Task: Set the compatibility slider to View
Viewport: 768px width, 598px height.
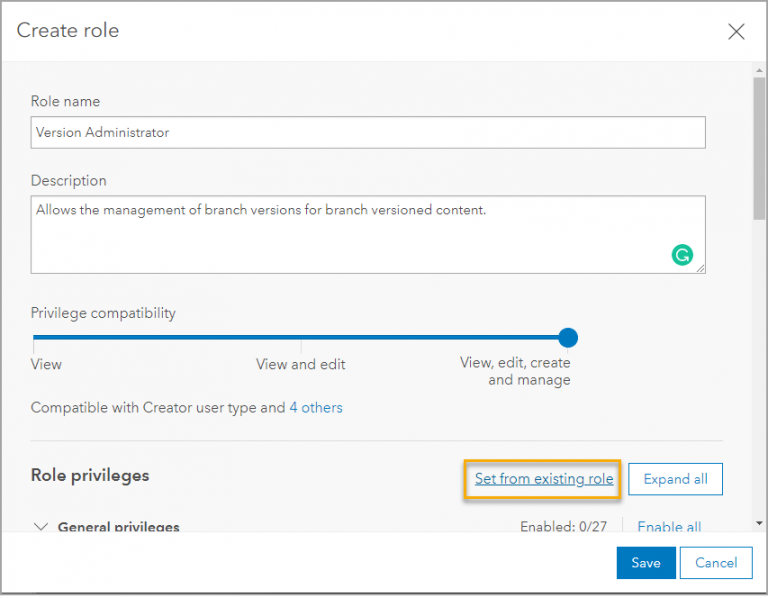Action: [x=34, y=338]
